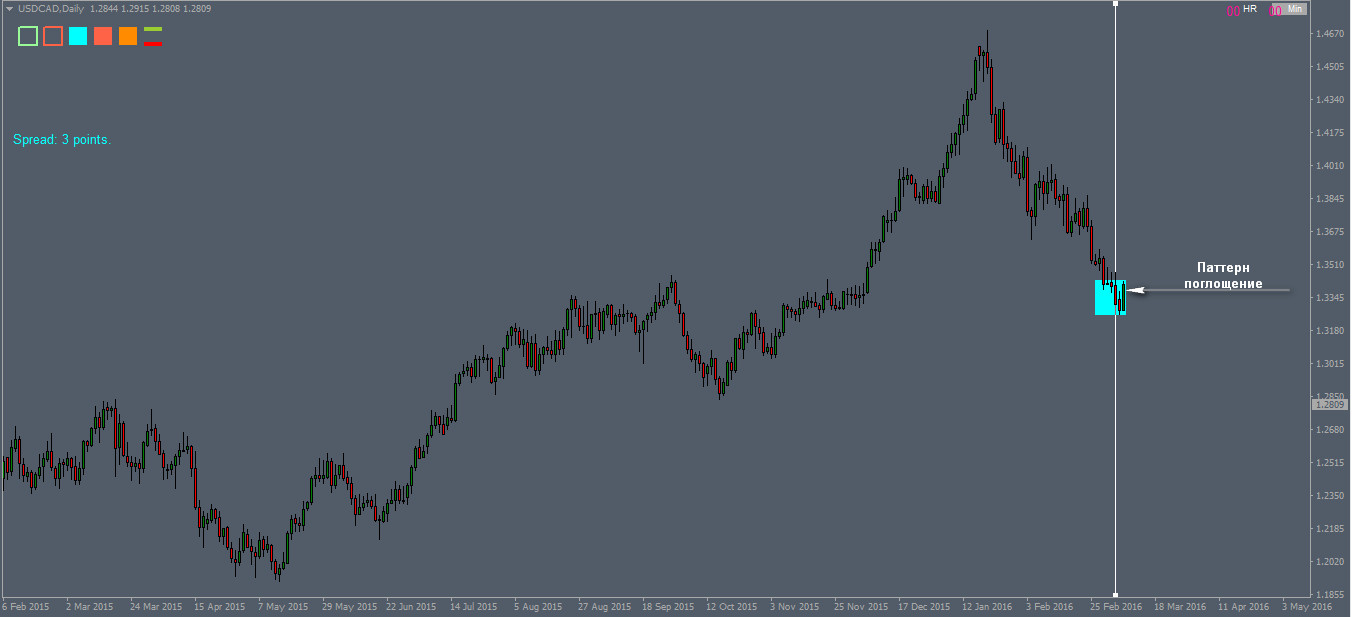Click the 1.4340 price axis level
Image resolution: width=1352 pixels, height=617 pixels.
click(1331, 100)
